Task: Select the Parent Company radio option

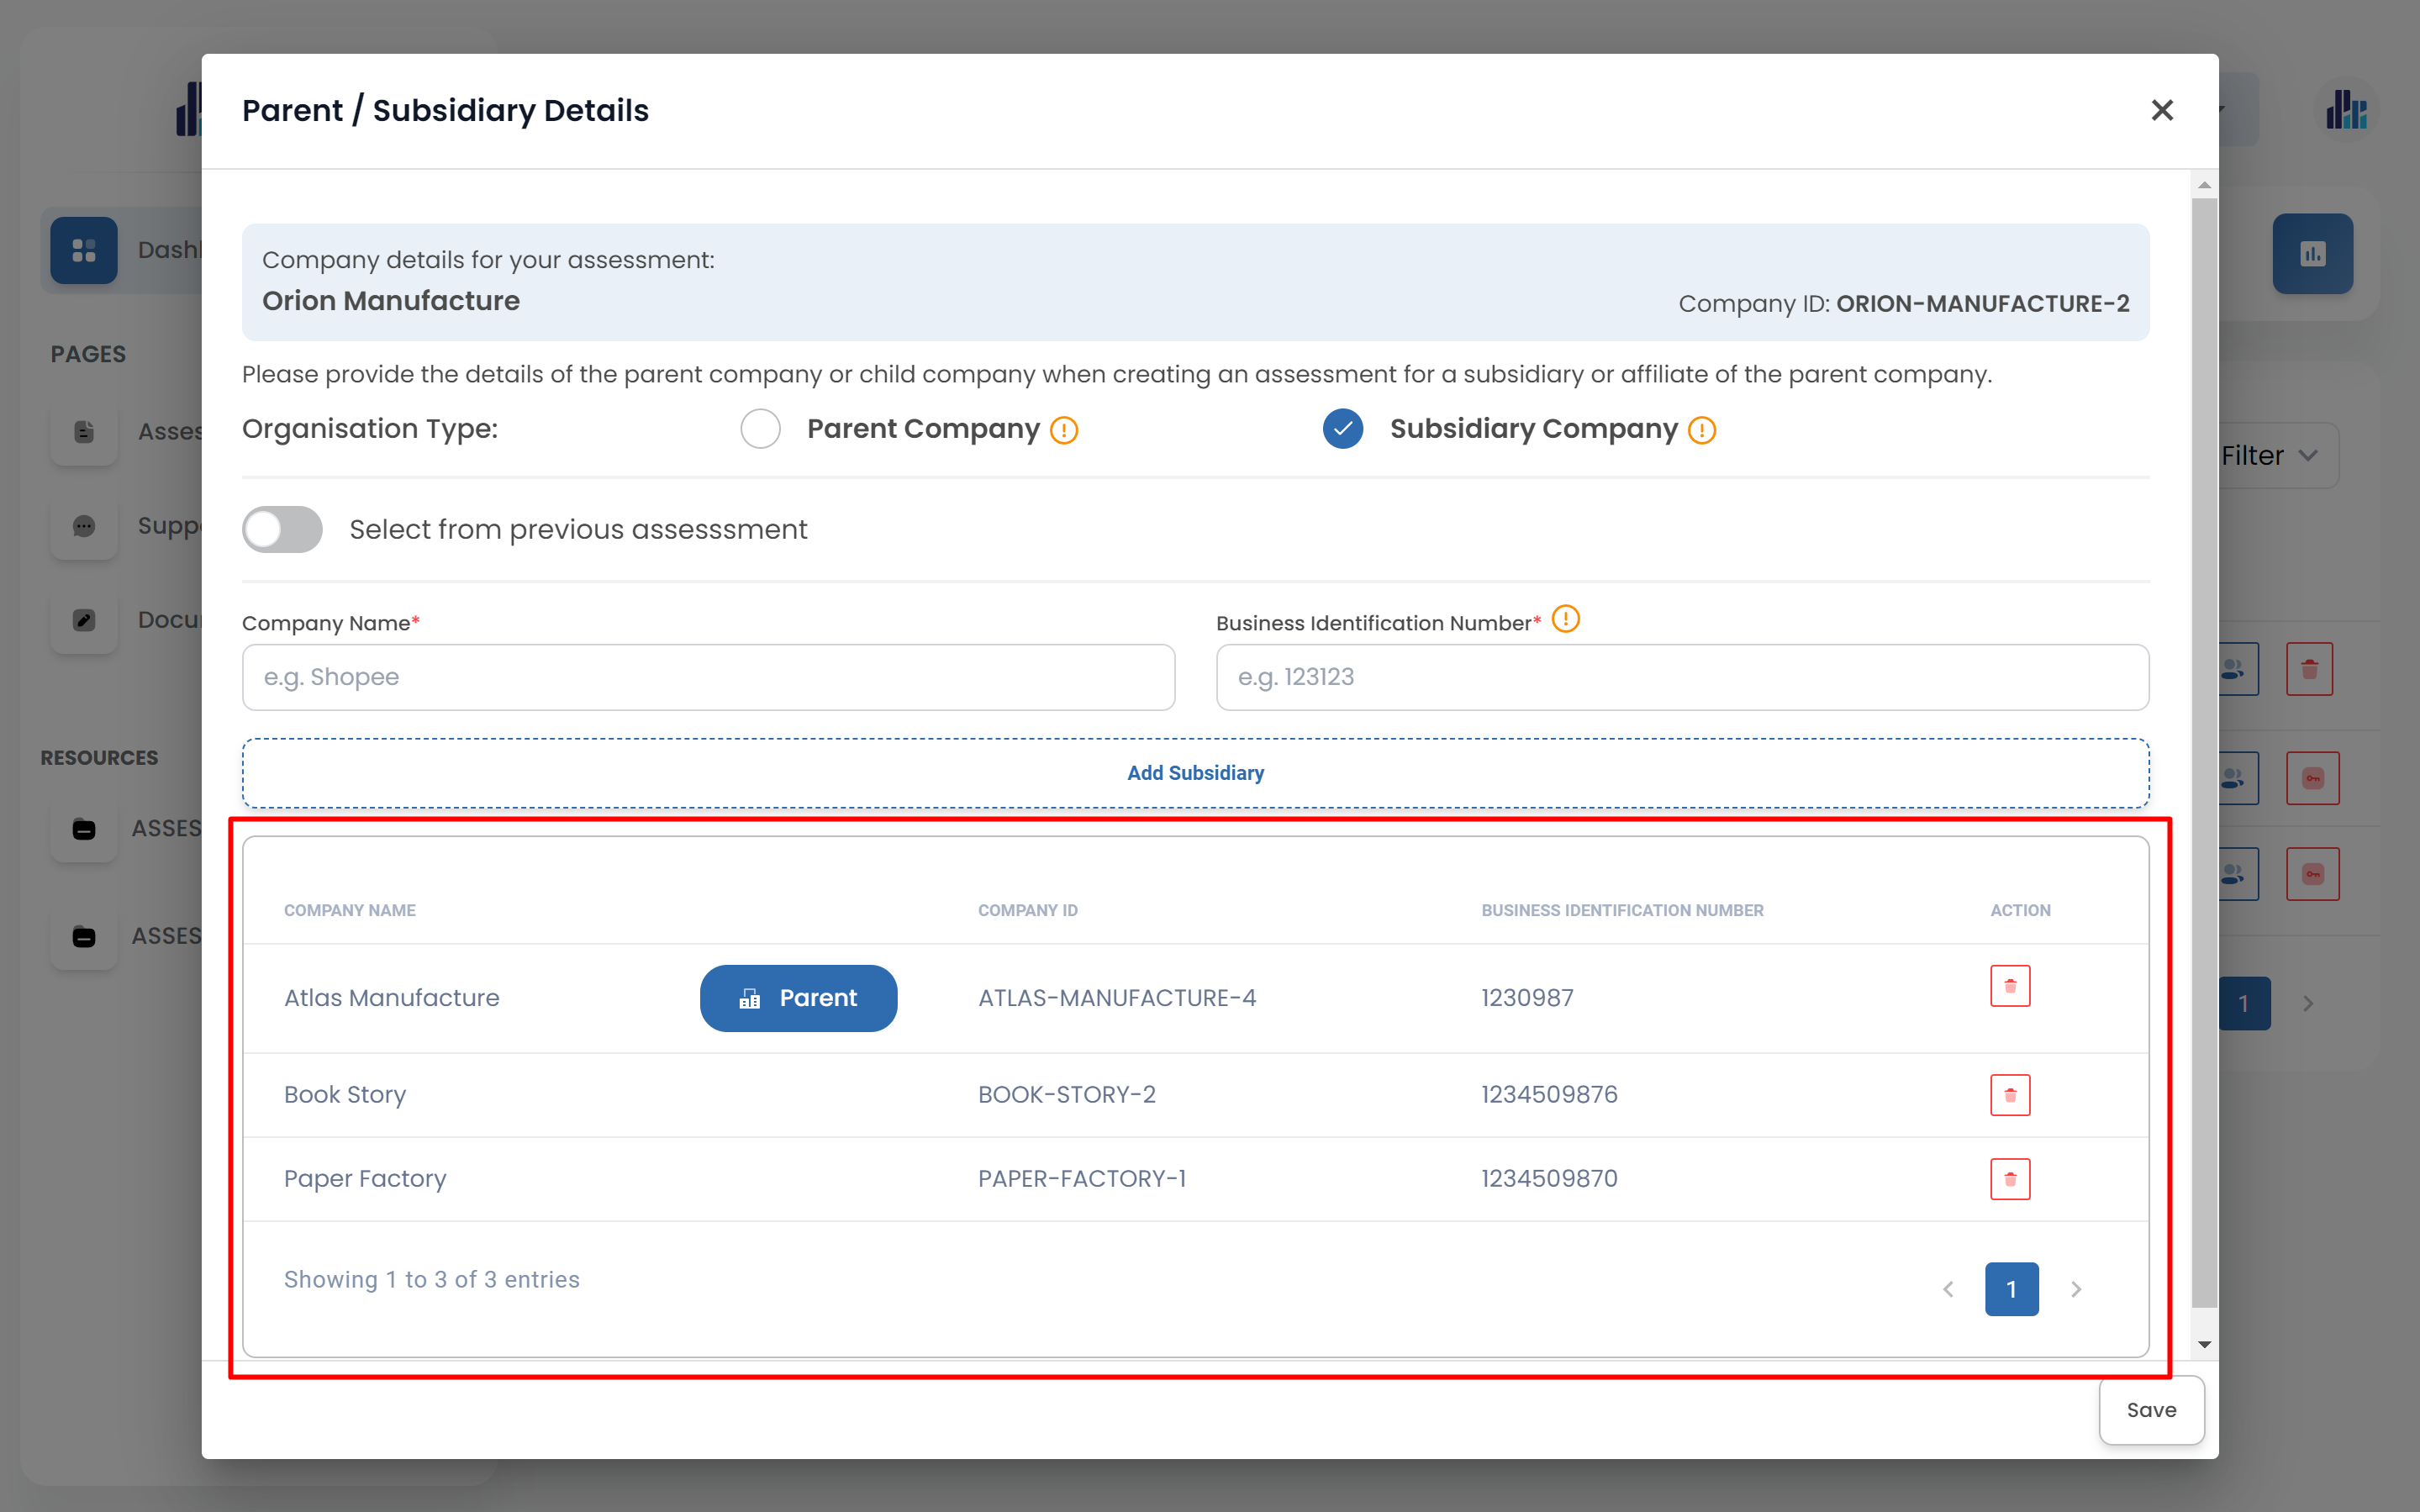Action: point(760,429)
